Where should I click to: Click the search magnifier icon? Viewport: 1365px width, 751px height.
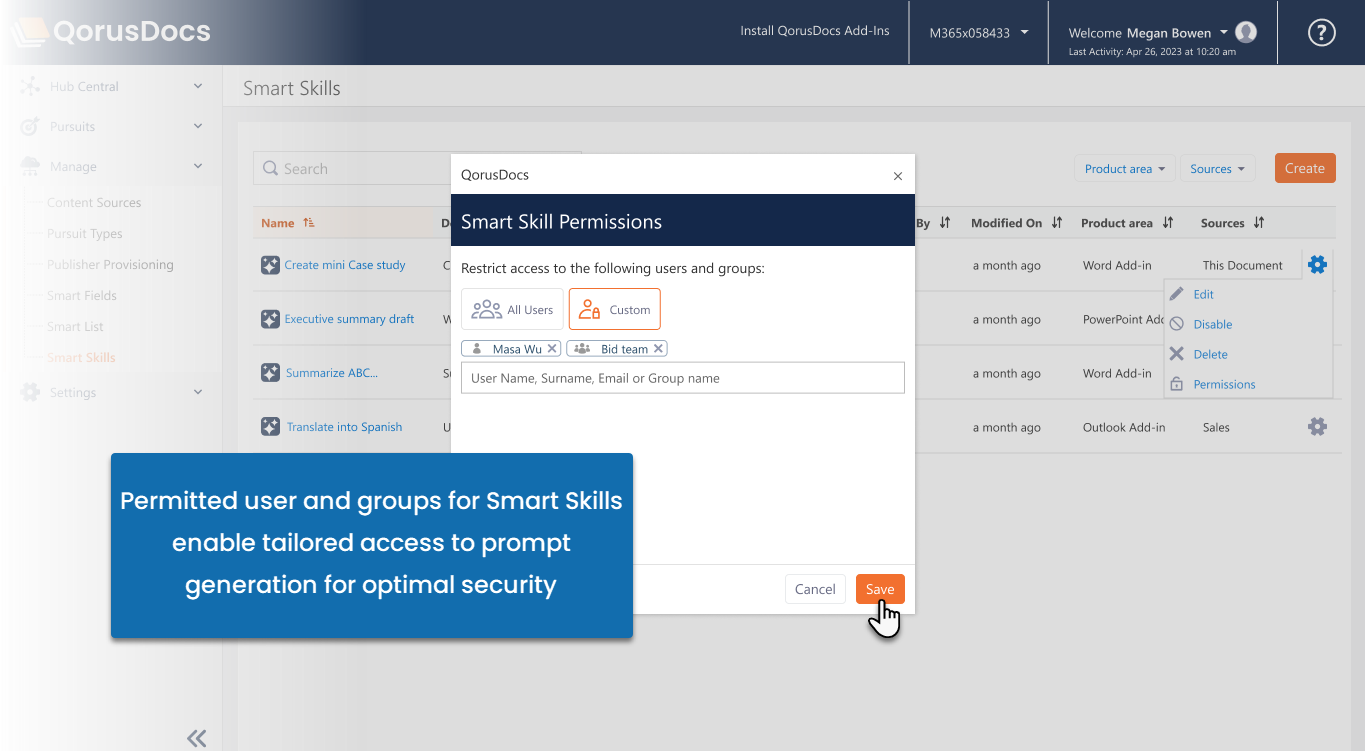pos(270,169)
